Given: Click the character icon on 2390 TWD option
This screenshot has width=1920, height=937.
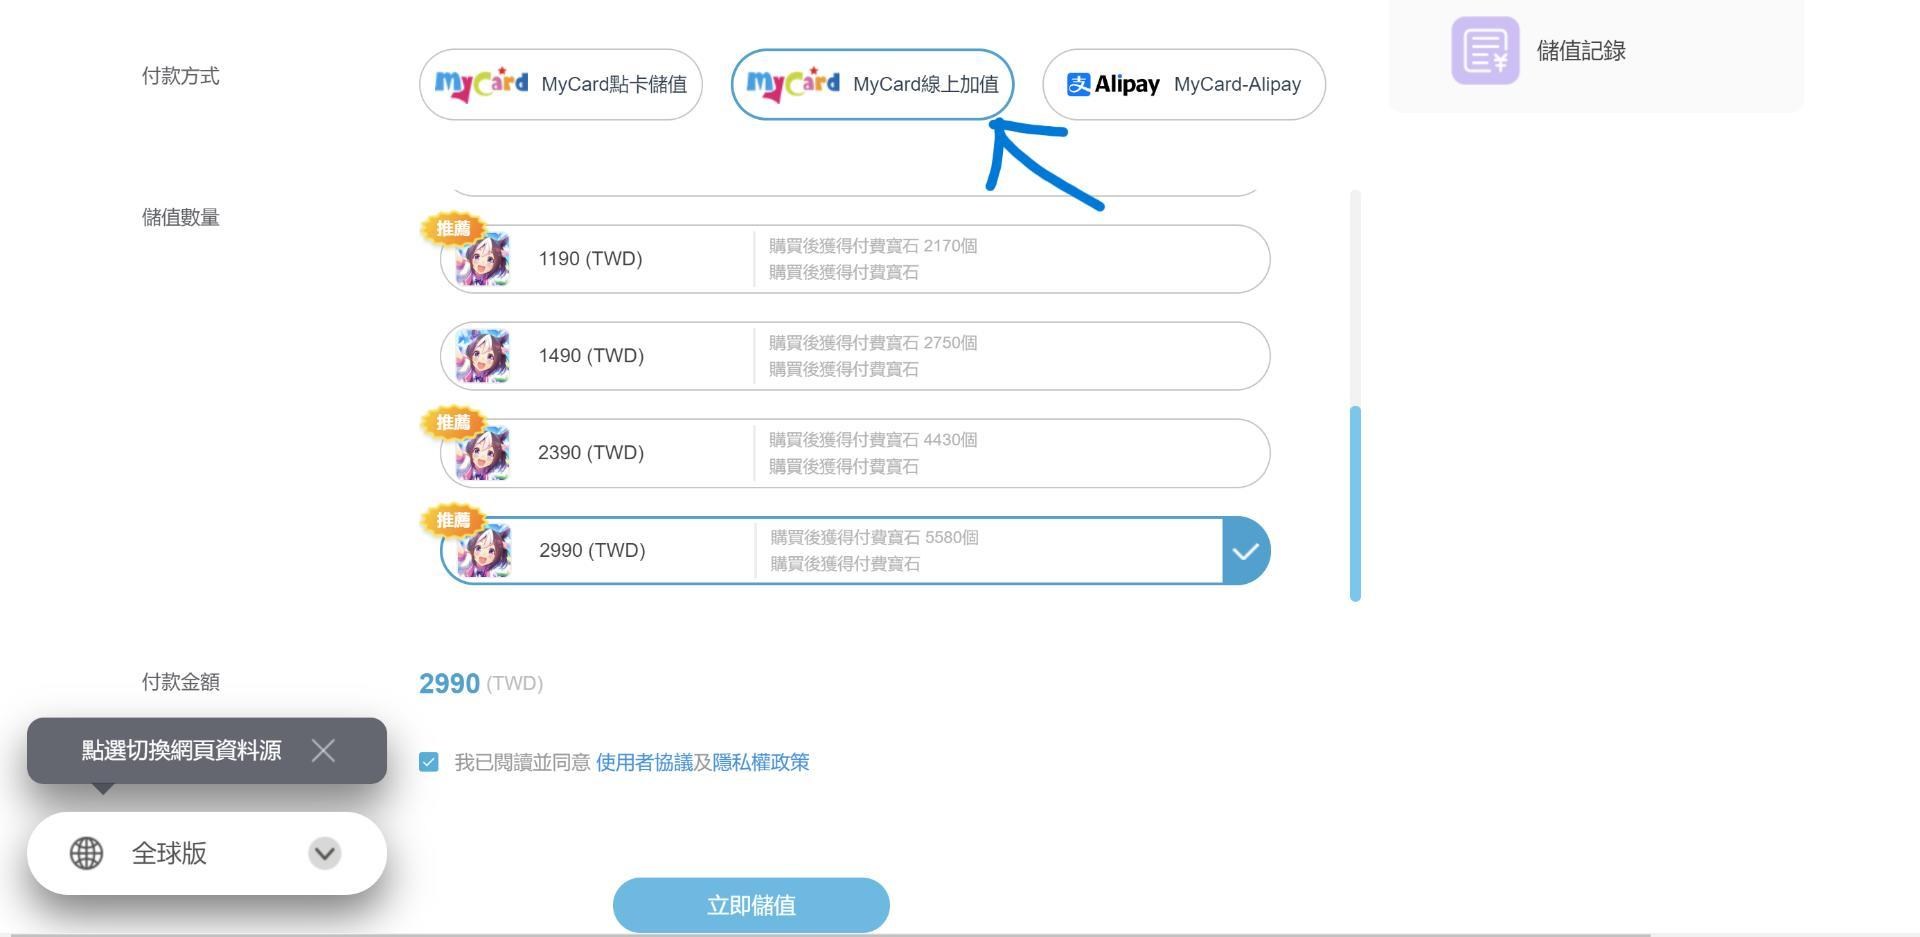Looking at the screenshot, I should (x=483, y=453).
